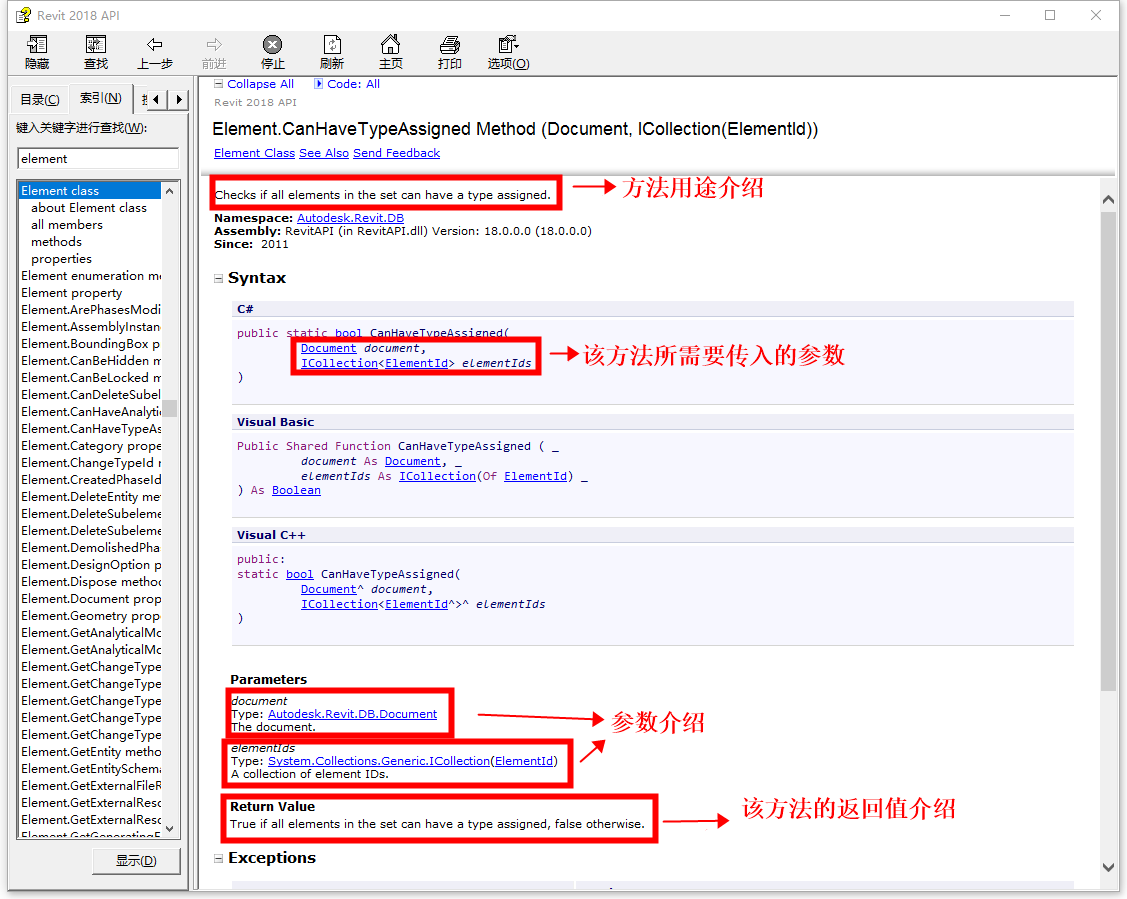
Task: Open System.Collections.Generic.ICollection type link
Action: (x=379, y=761)
